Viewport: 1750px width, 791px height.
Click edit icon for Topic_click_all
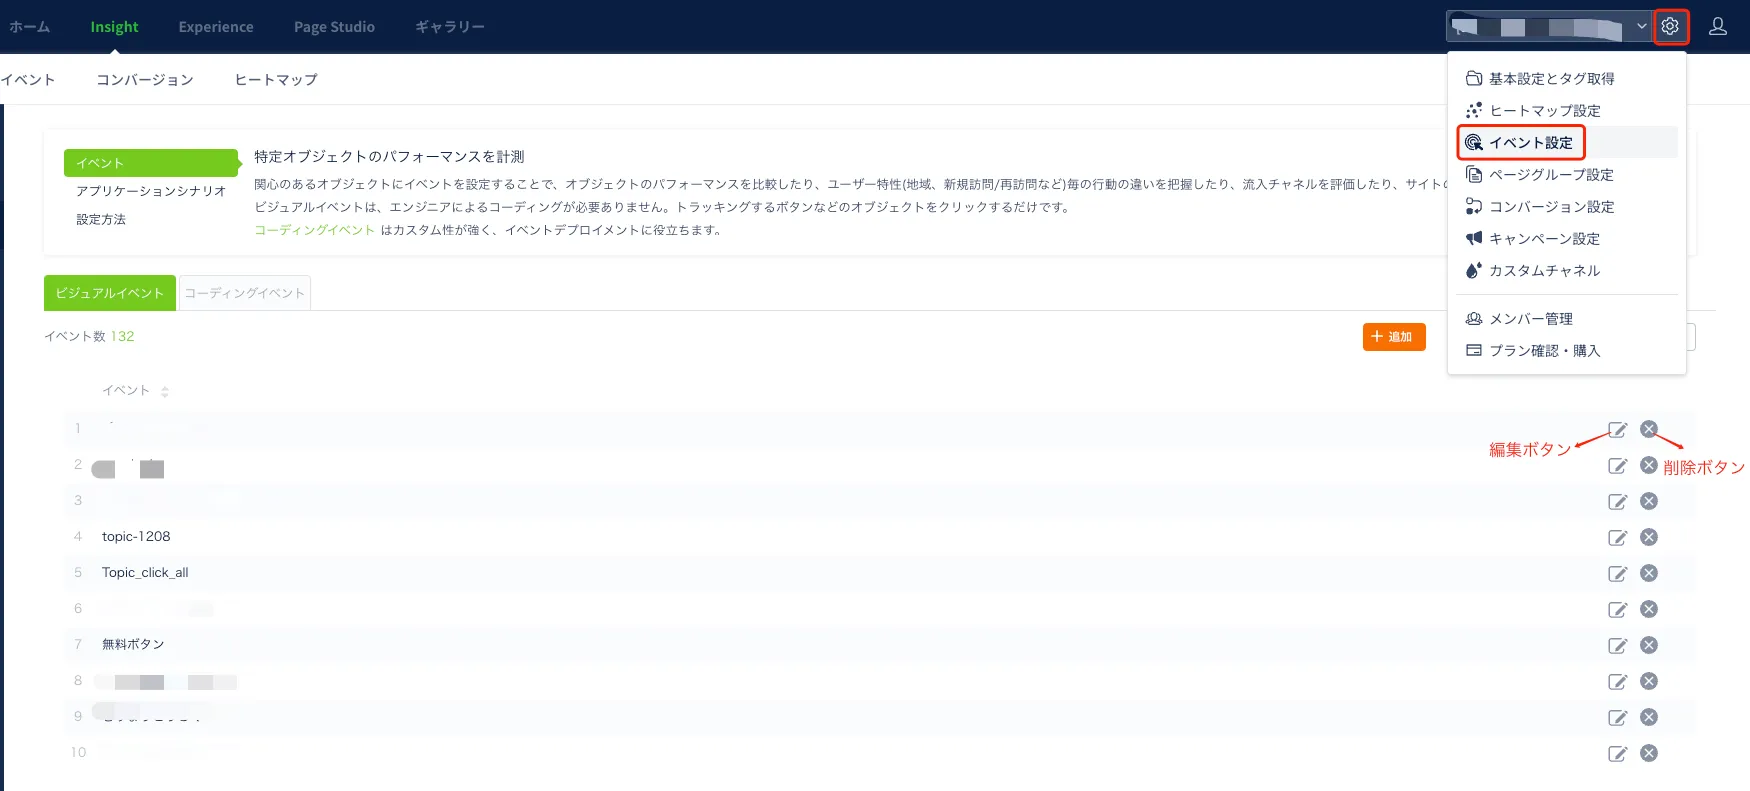pos(1617,574)
